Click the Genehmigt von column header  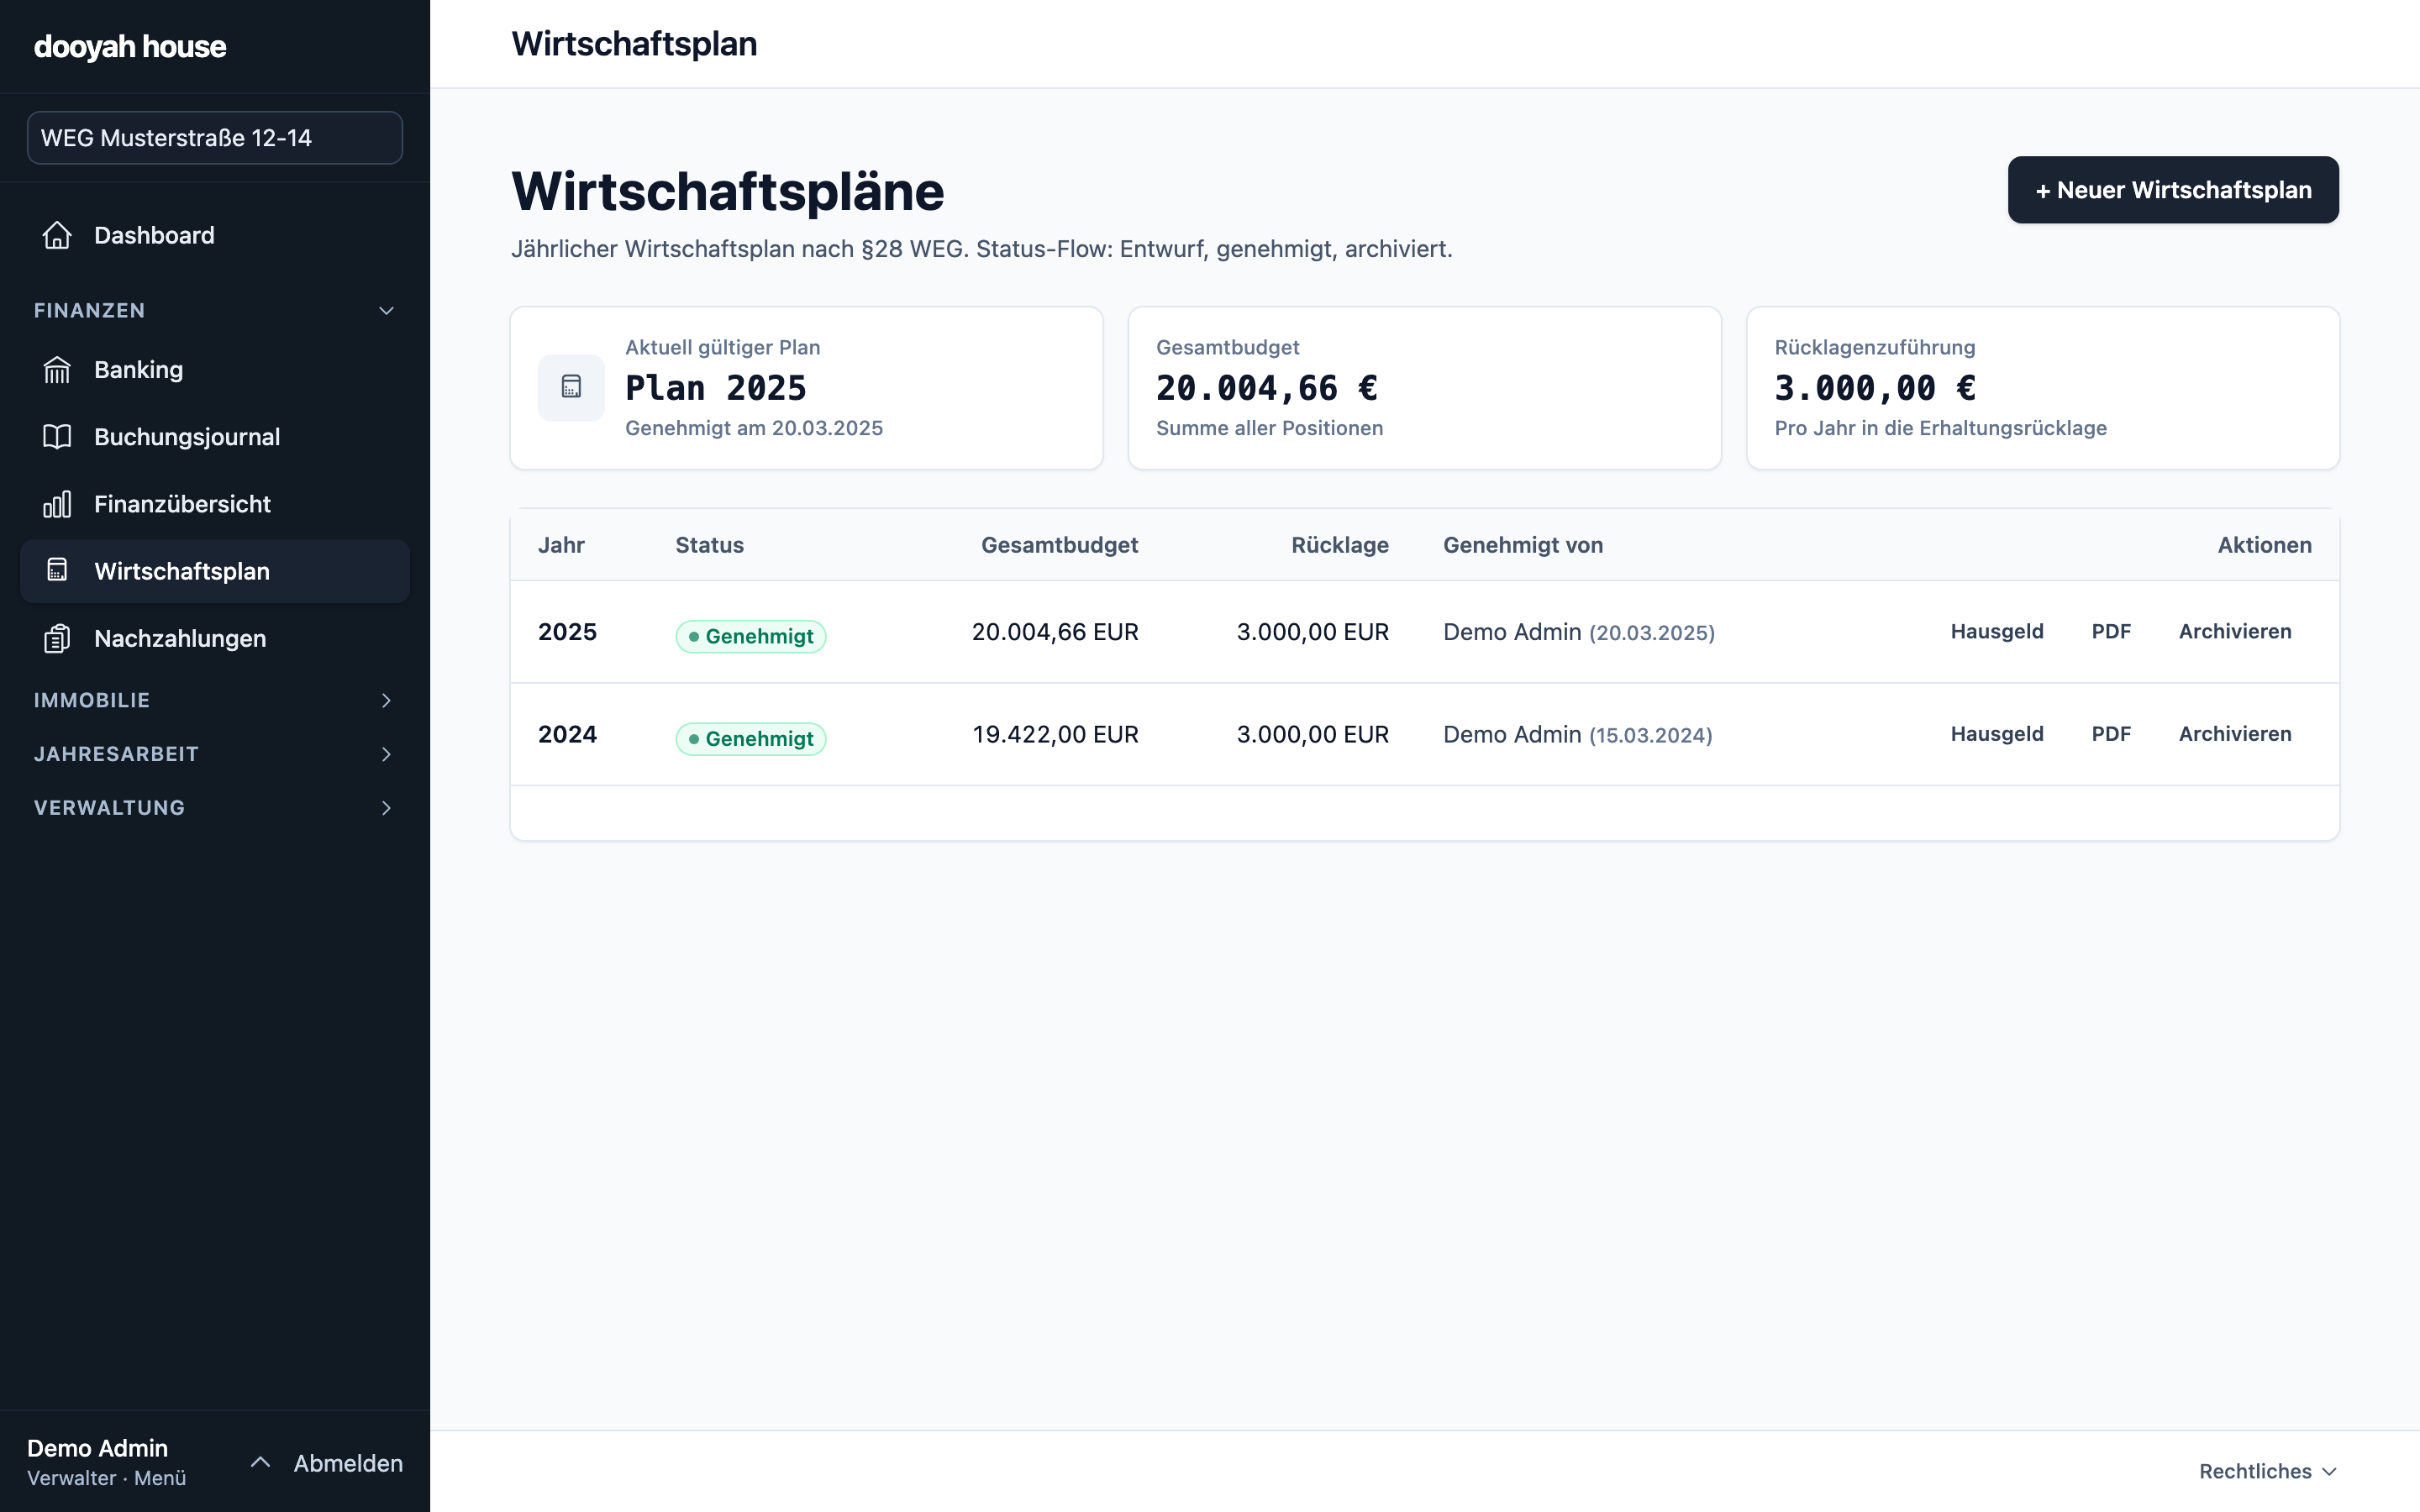(x=1523, y=545)
